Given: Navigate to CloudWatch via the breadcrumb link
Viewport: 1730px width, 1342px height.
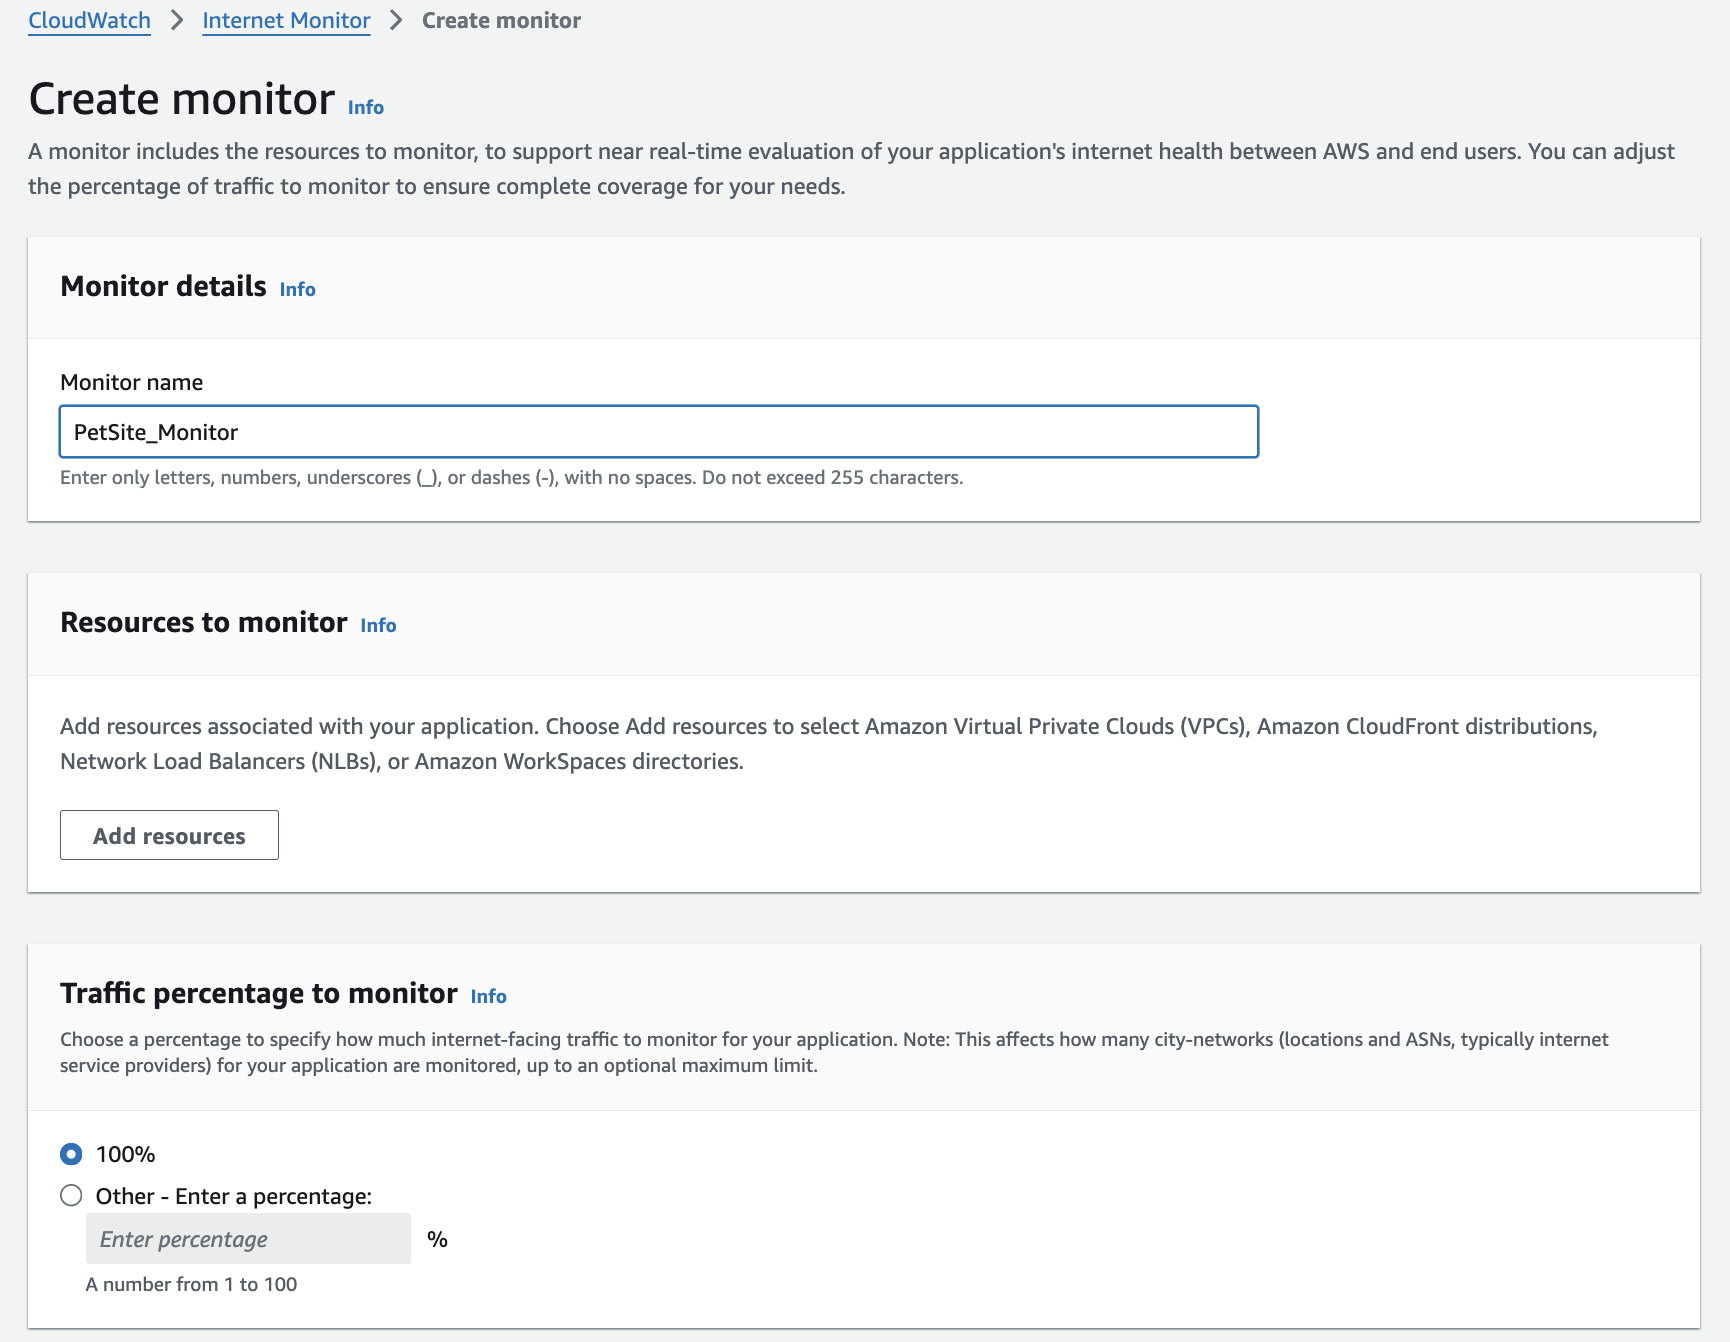Looking at the screenshot, I should coord(88,20).
